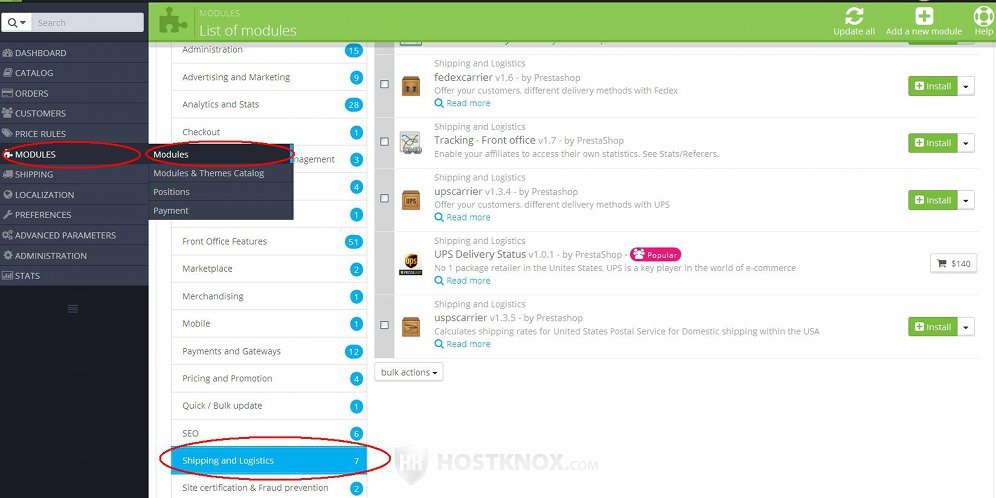Select the Checkout category
This screenshot has width=996, height=498.
(x=269, y=131)
